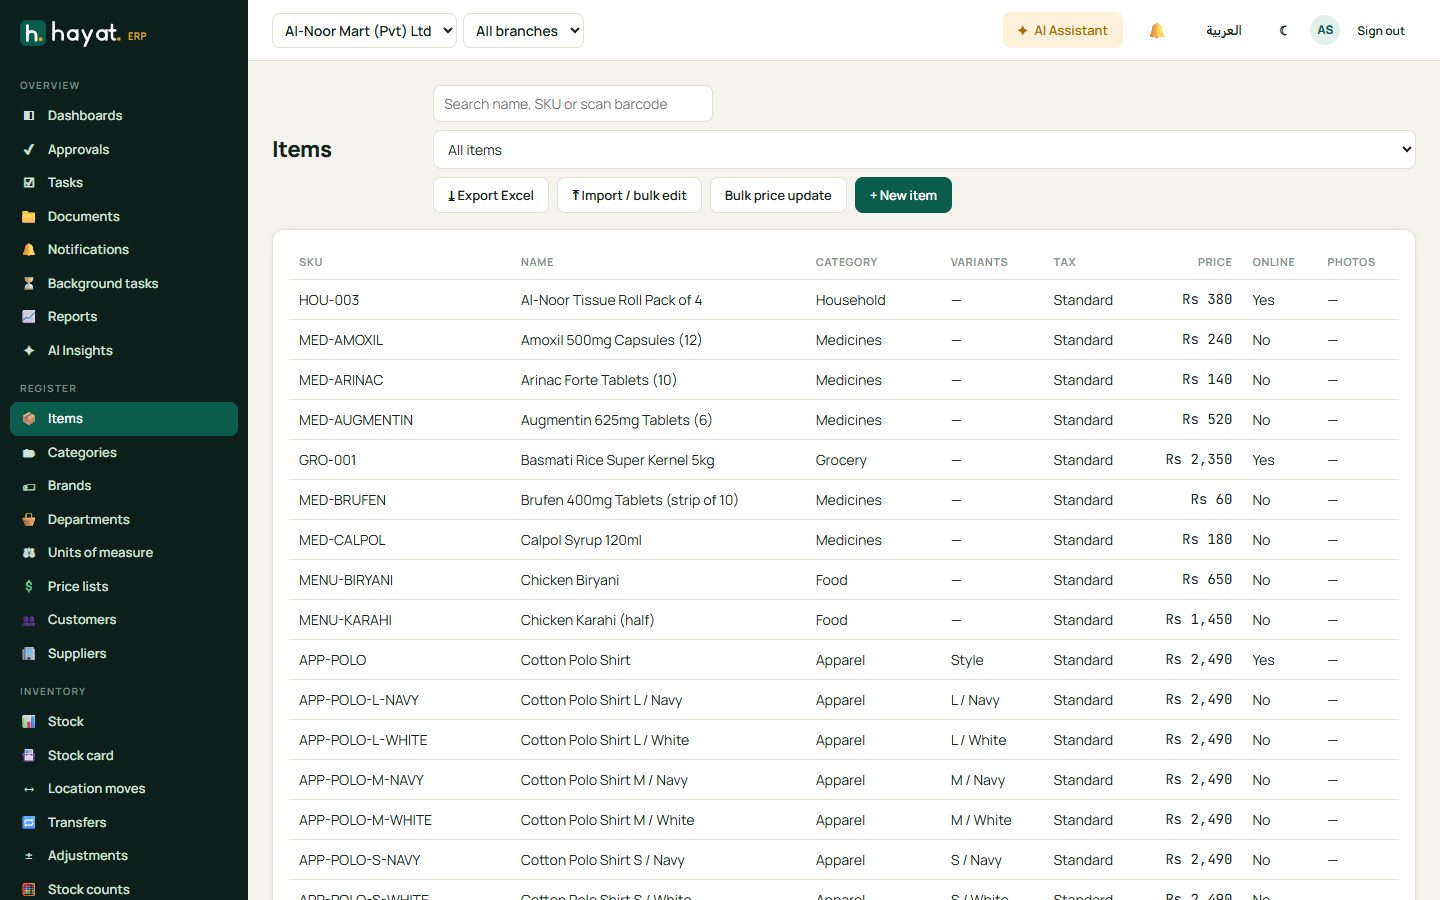Click SKU APP-POLO-M-WHITE
Screen dimensions: 1440x900
[366, 820]
